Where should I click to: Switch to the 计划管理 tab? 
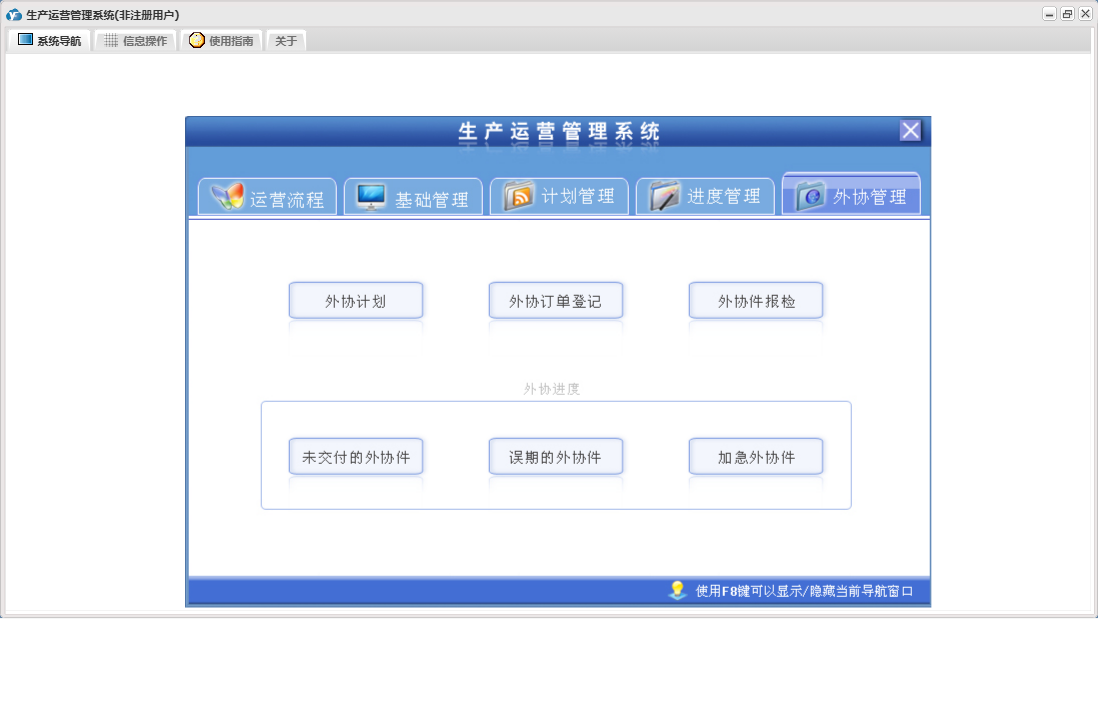click(x=559, y=197)
